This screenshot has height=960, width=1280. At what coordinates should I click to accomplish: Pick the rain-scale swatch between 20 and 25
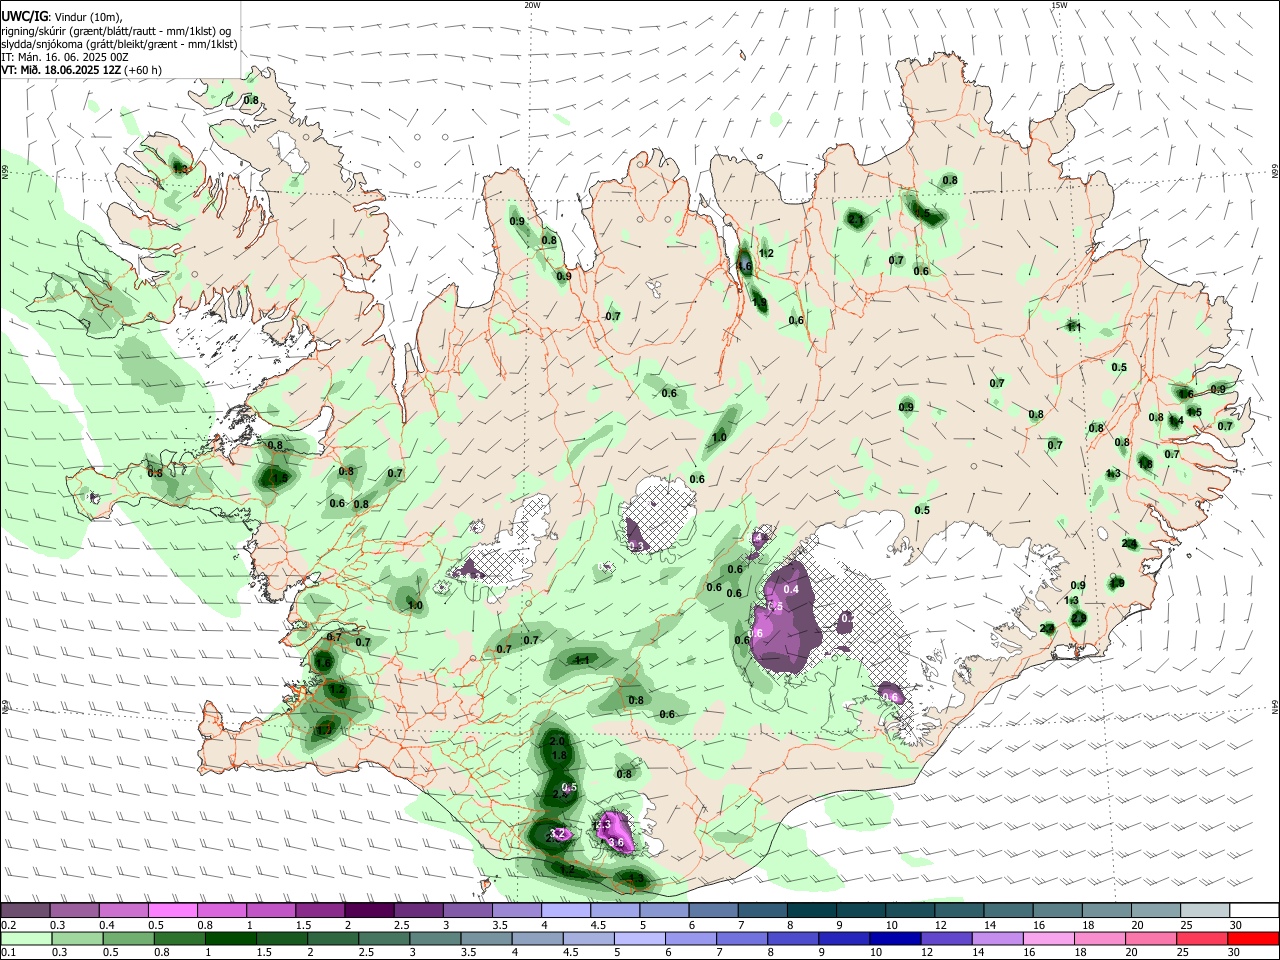tap(1151, 938)
